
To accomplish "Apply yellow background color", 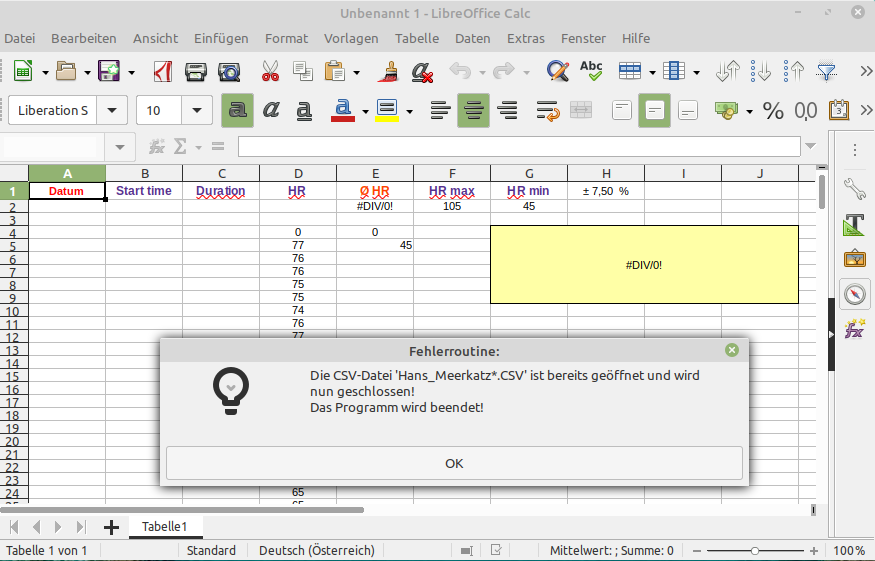I will (x=387, y=110).
